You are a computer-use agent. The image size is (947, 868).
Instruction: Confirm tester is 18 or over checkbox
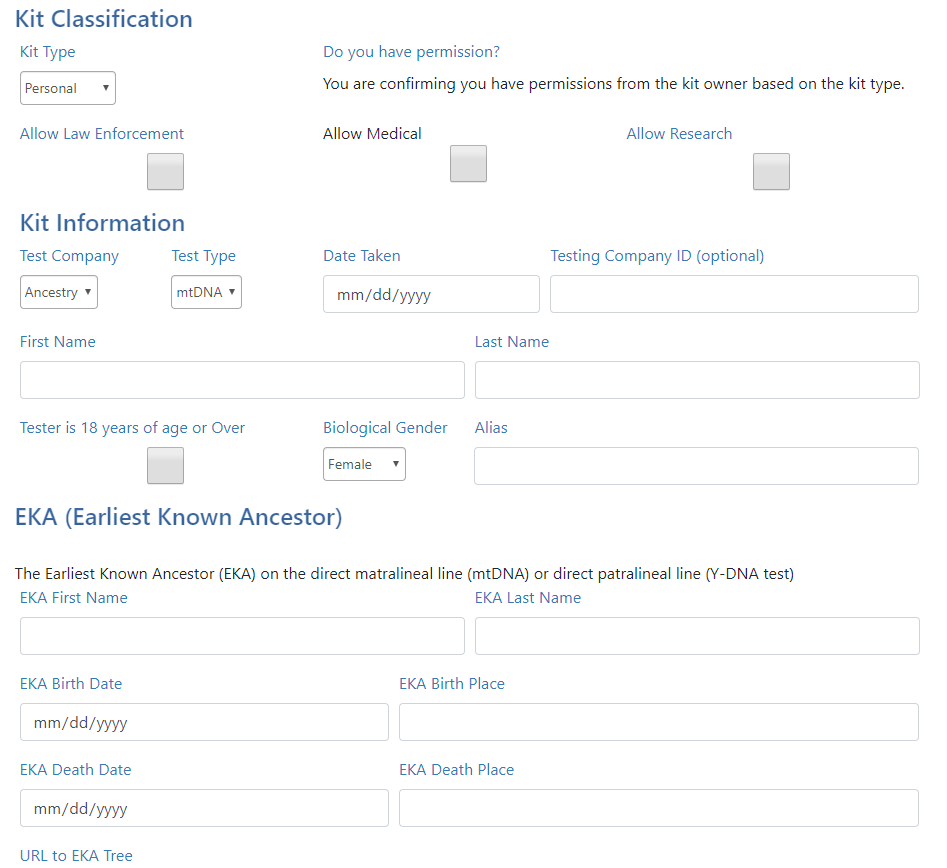click(x=165, y=466)
